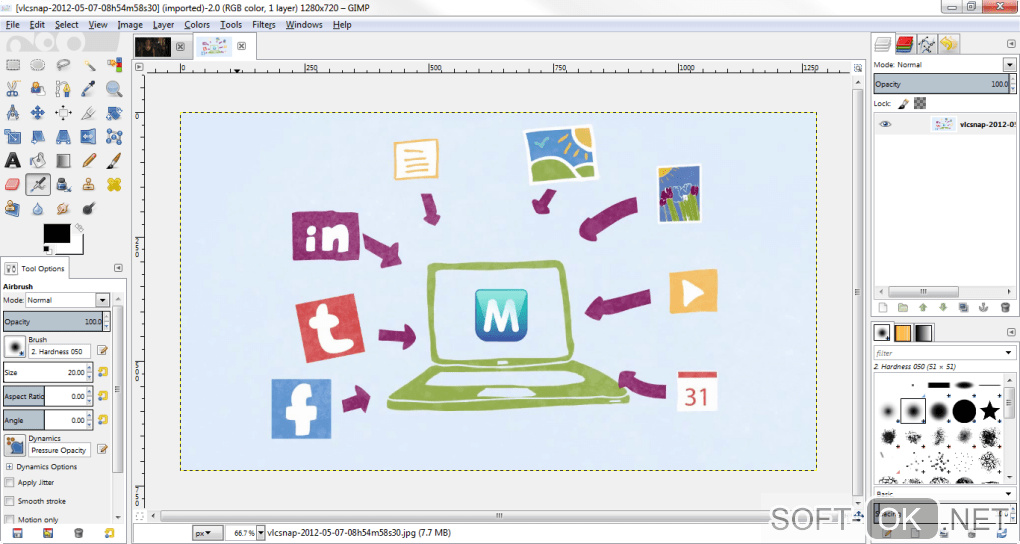Image resolution: width=1020 pixels, height=544 pixels.
Task: Anchor the floating layer with anchor icon
Action: tap(984, 307)
